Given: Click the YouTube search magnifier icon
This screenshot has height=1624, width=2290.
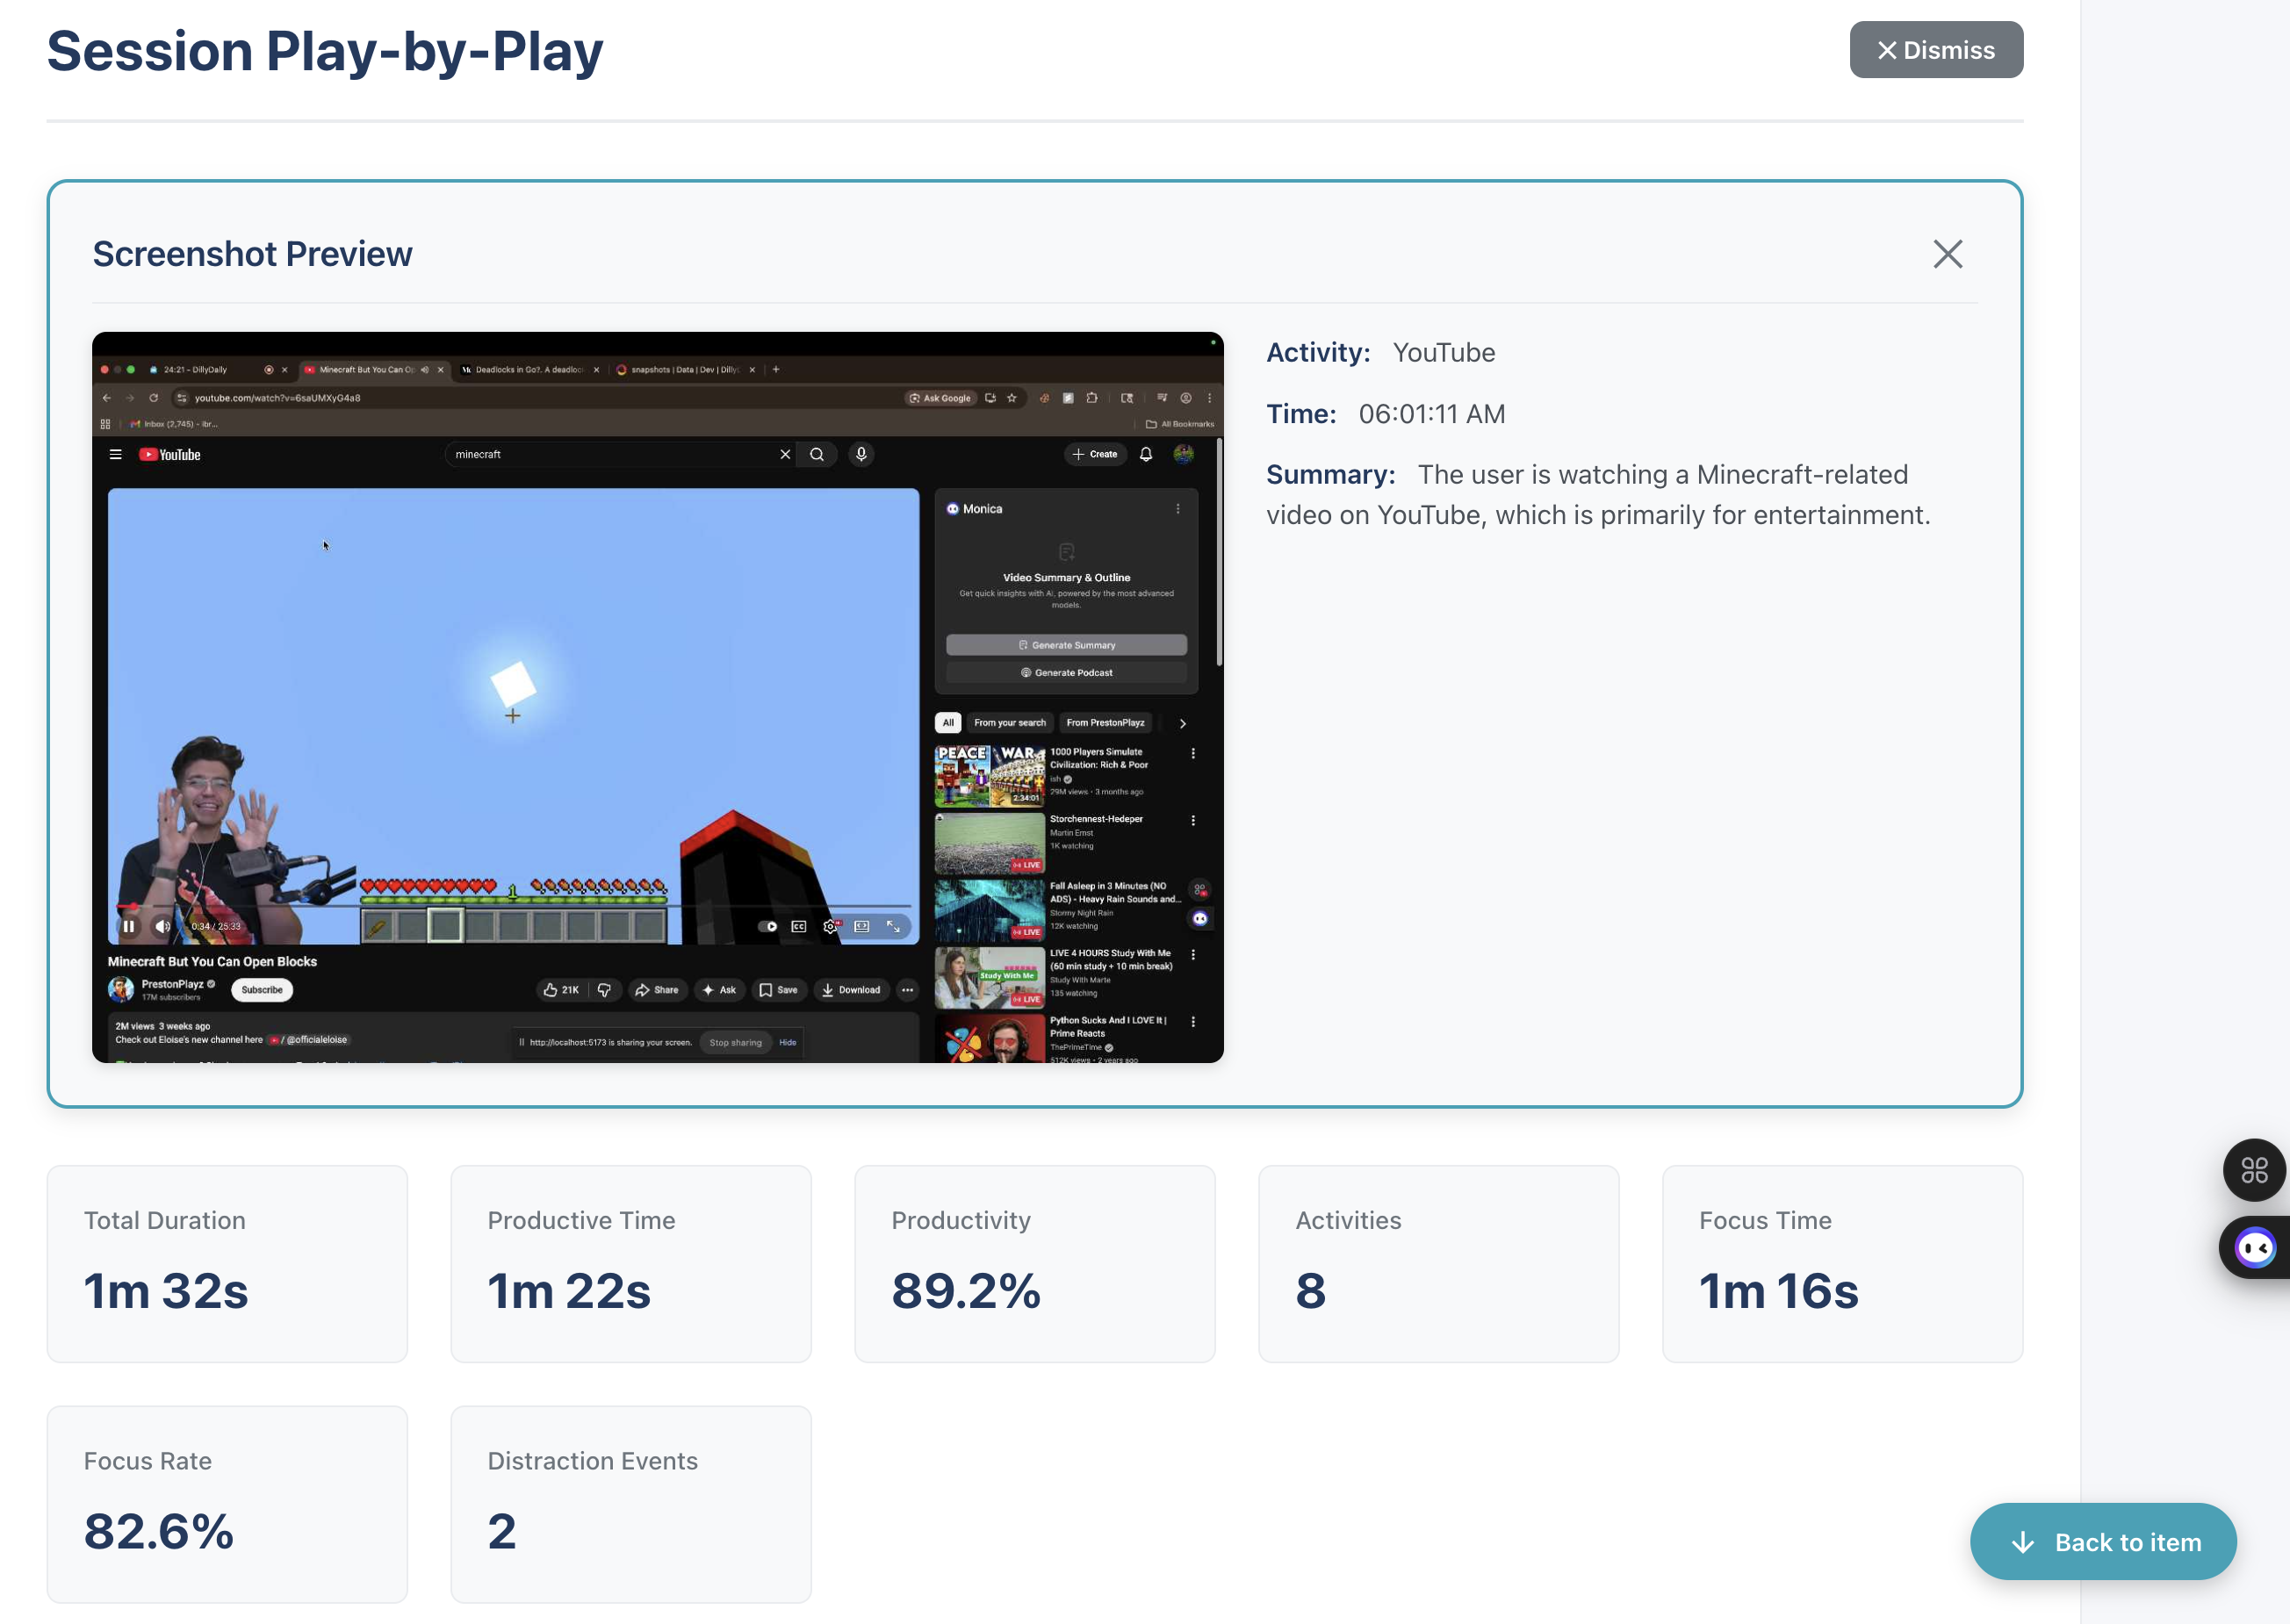Looking at the screenshot, I should click(817, 454).
